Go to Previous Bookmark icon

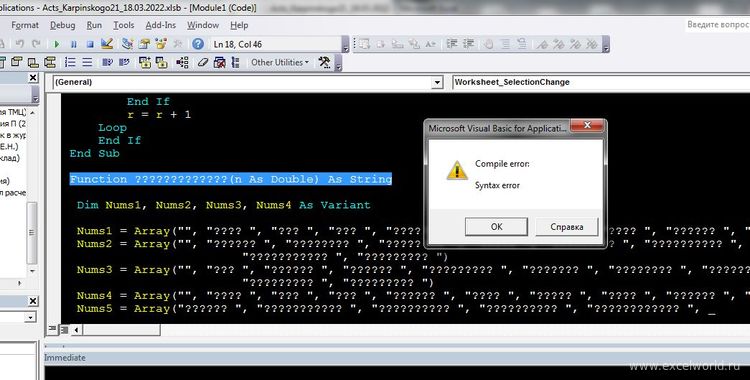pos(575,44)
